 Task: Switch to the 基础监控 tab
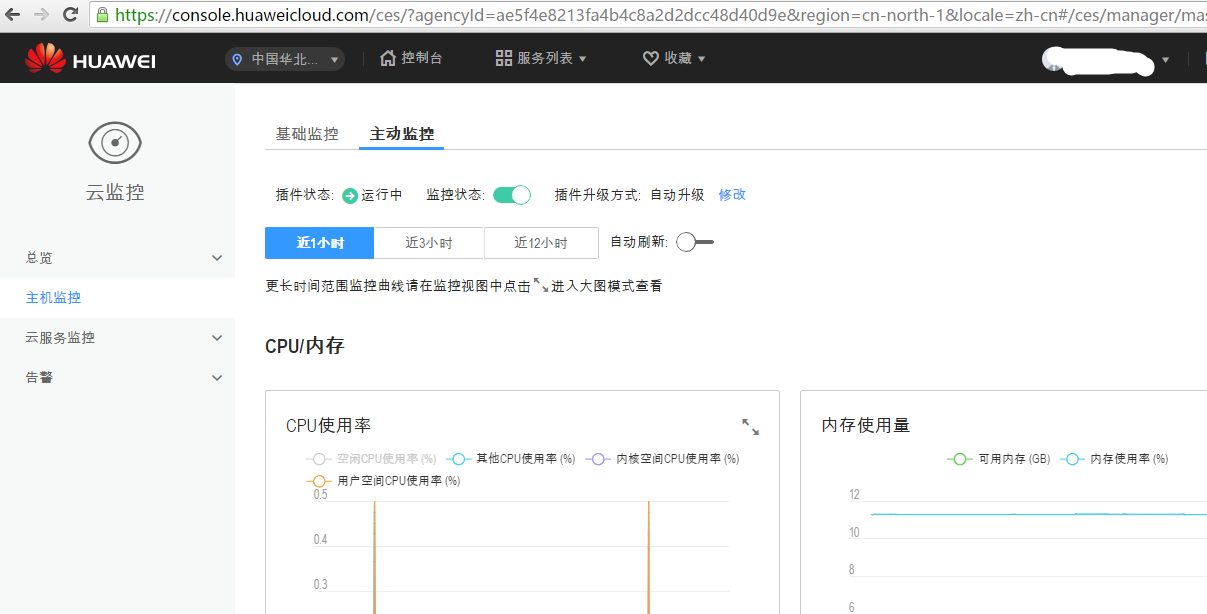coord(307,134)
